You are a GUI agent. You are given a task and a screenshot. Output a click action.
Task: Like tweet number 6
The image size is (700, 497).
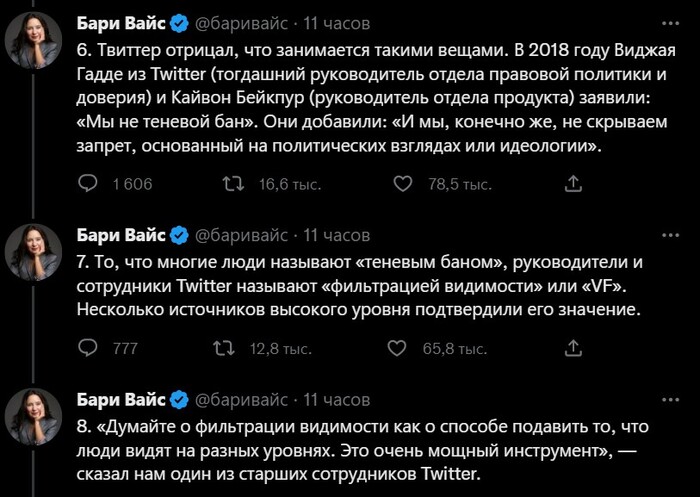404,184
